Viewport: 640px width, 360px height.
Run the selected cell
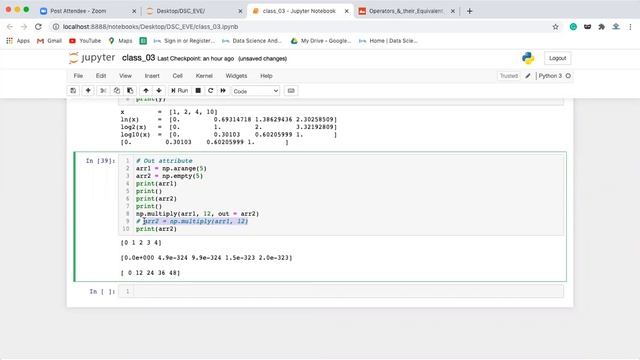(x=180, y=91)
